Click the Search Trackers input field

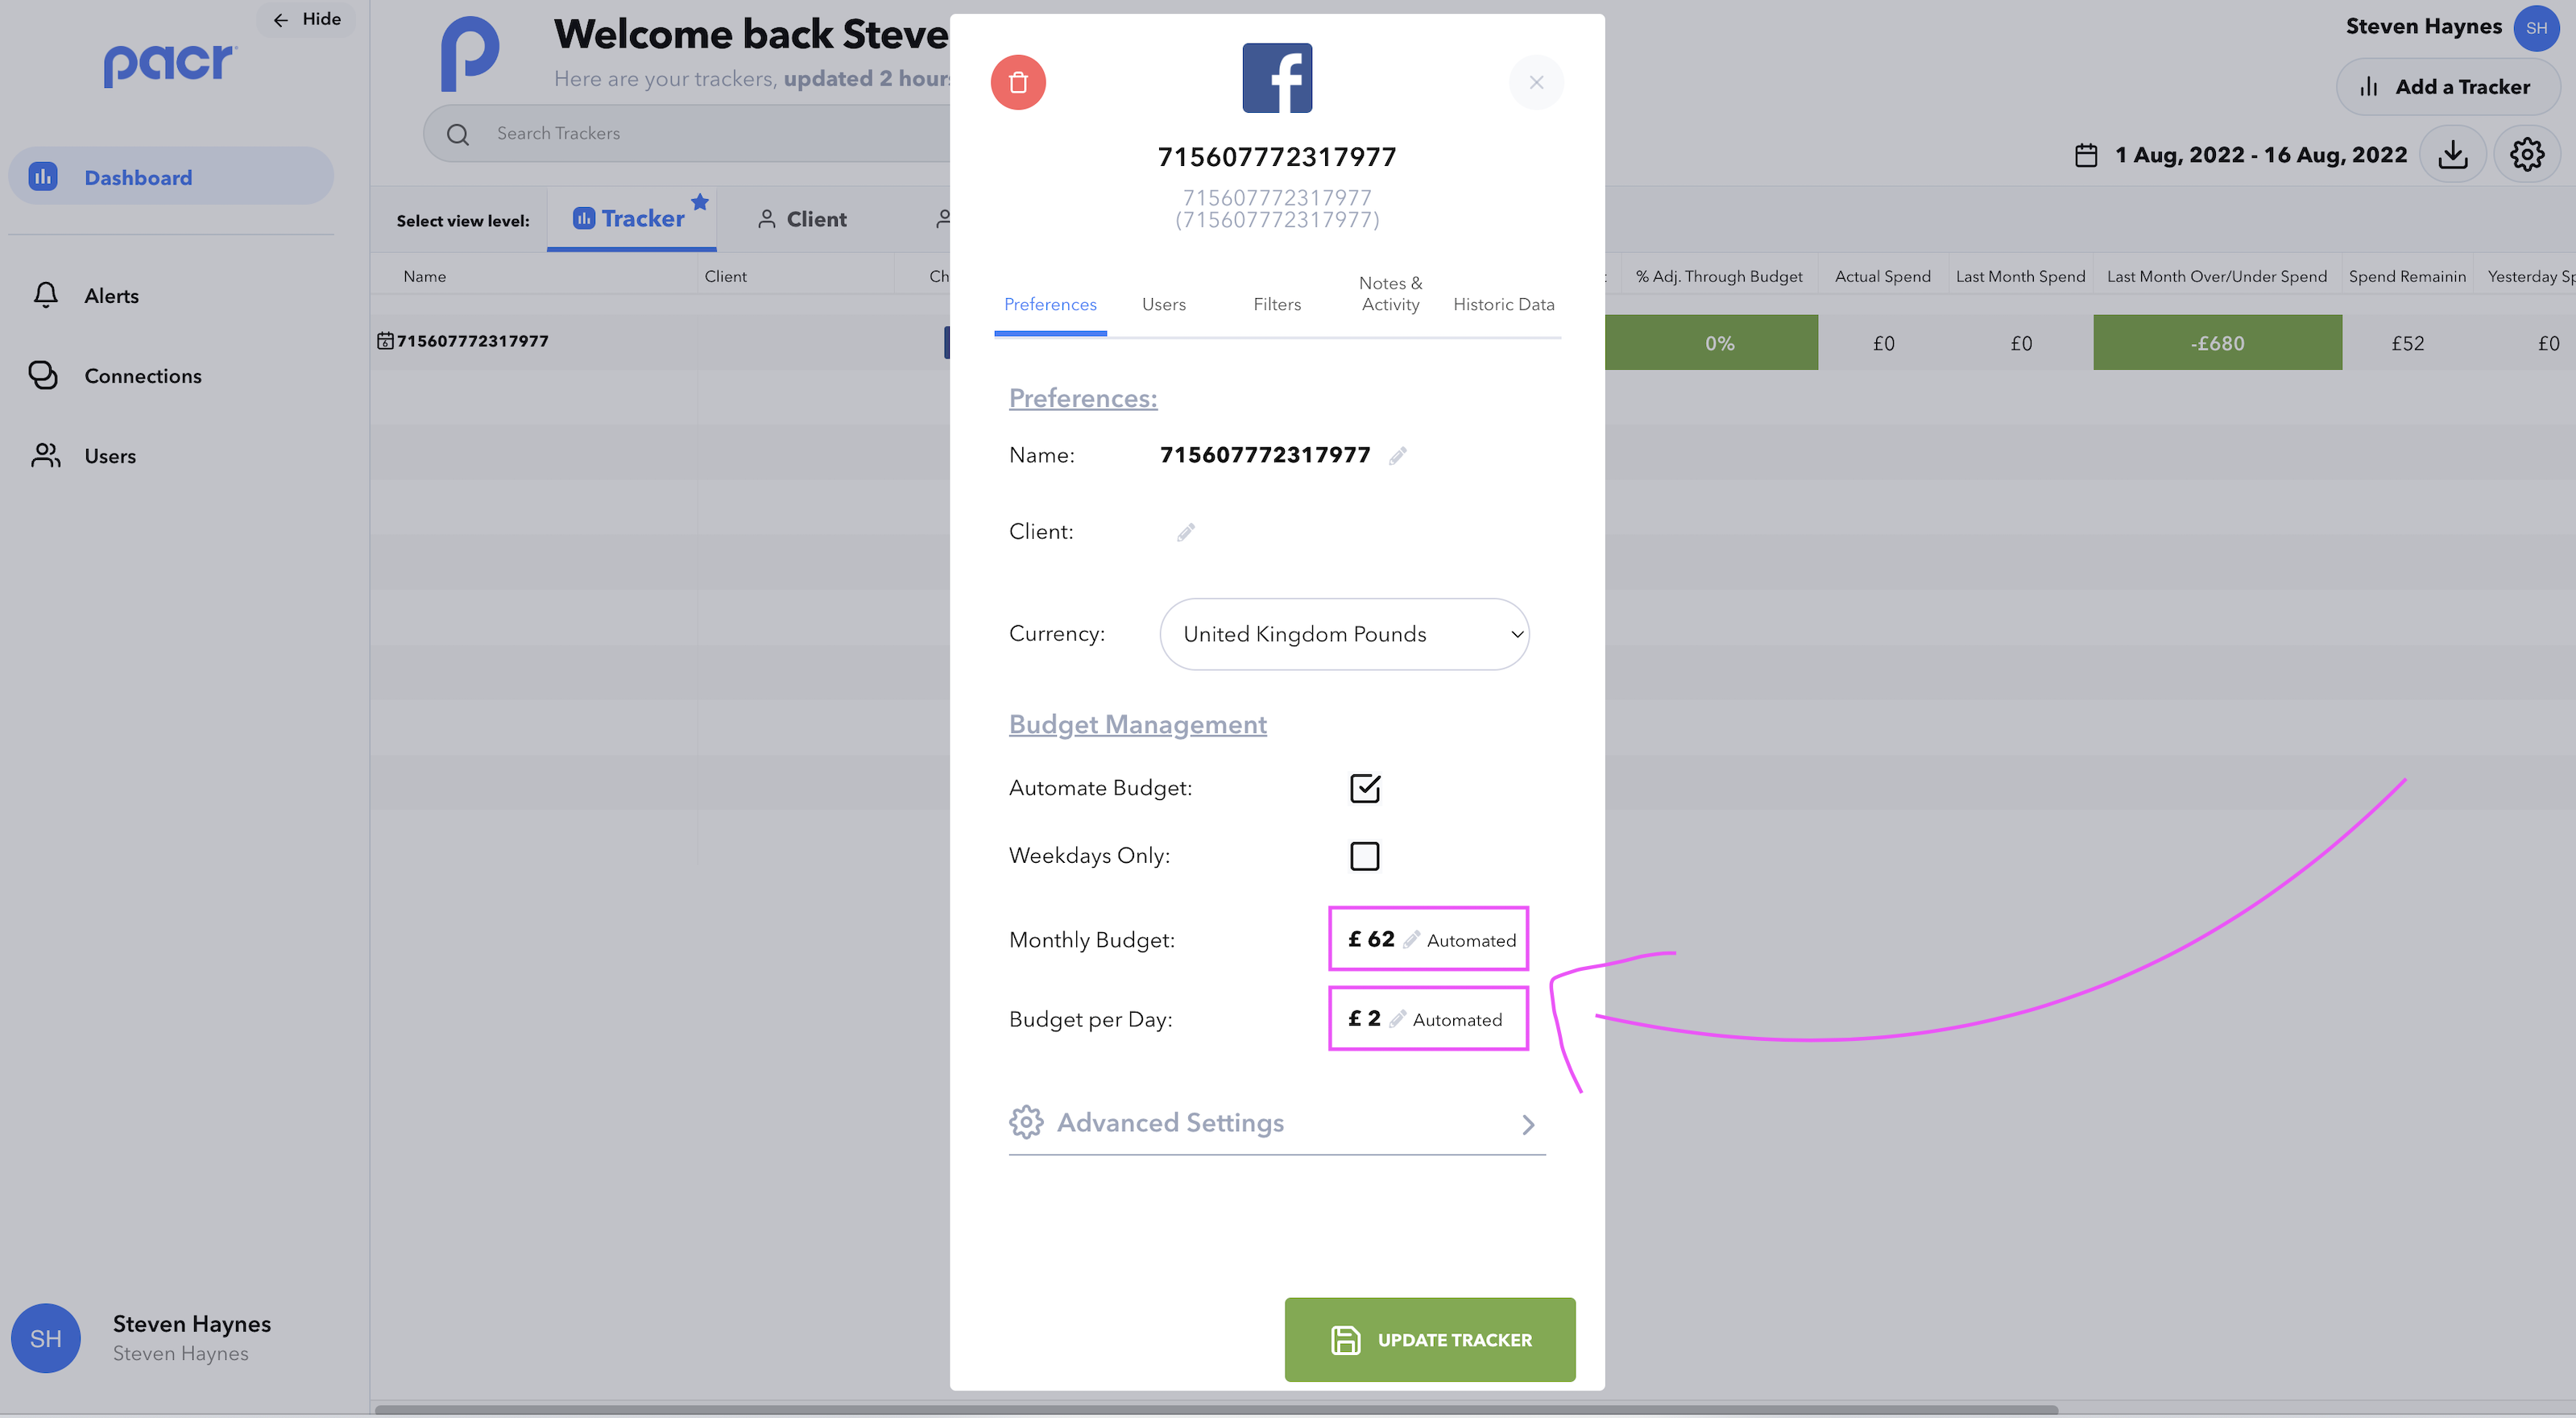[x=700, y=133]
